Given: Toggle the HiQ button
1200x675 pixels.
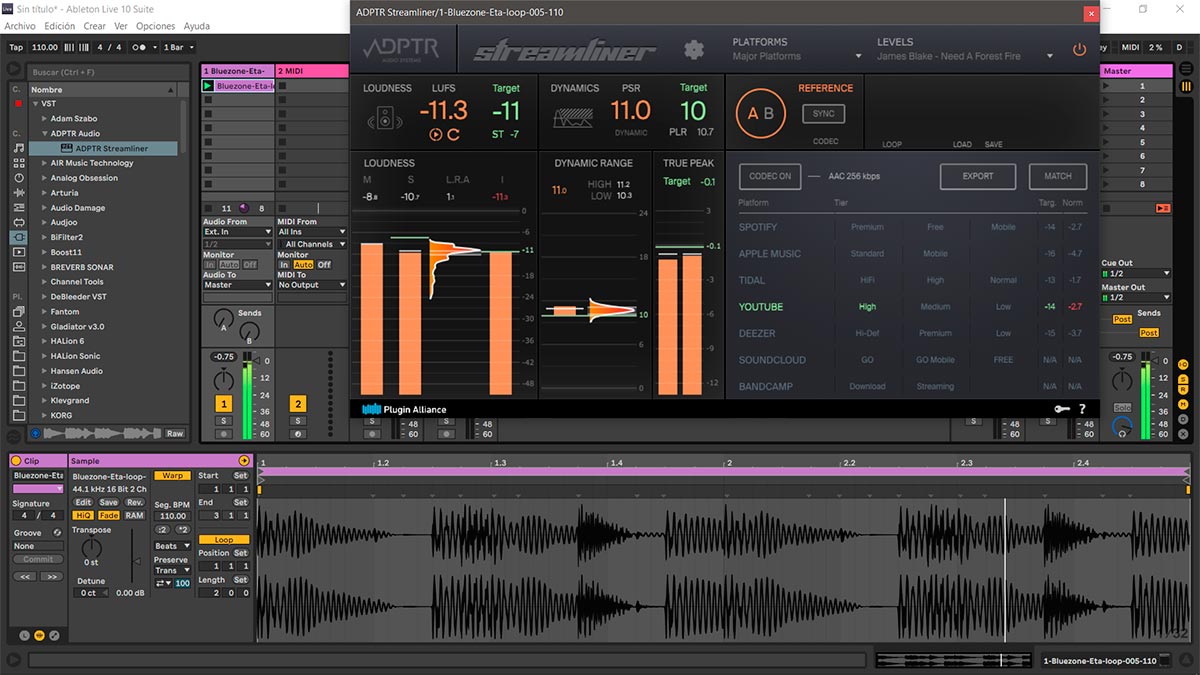Looking at the screenshot, I should (83, 516).
